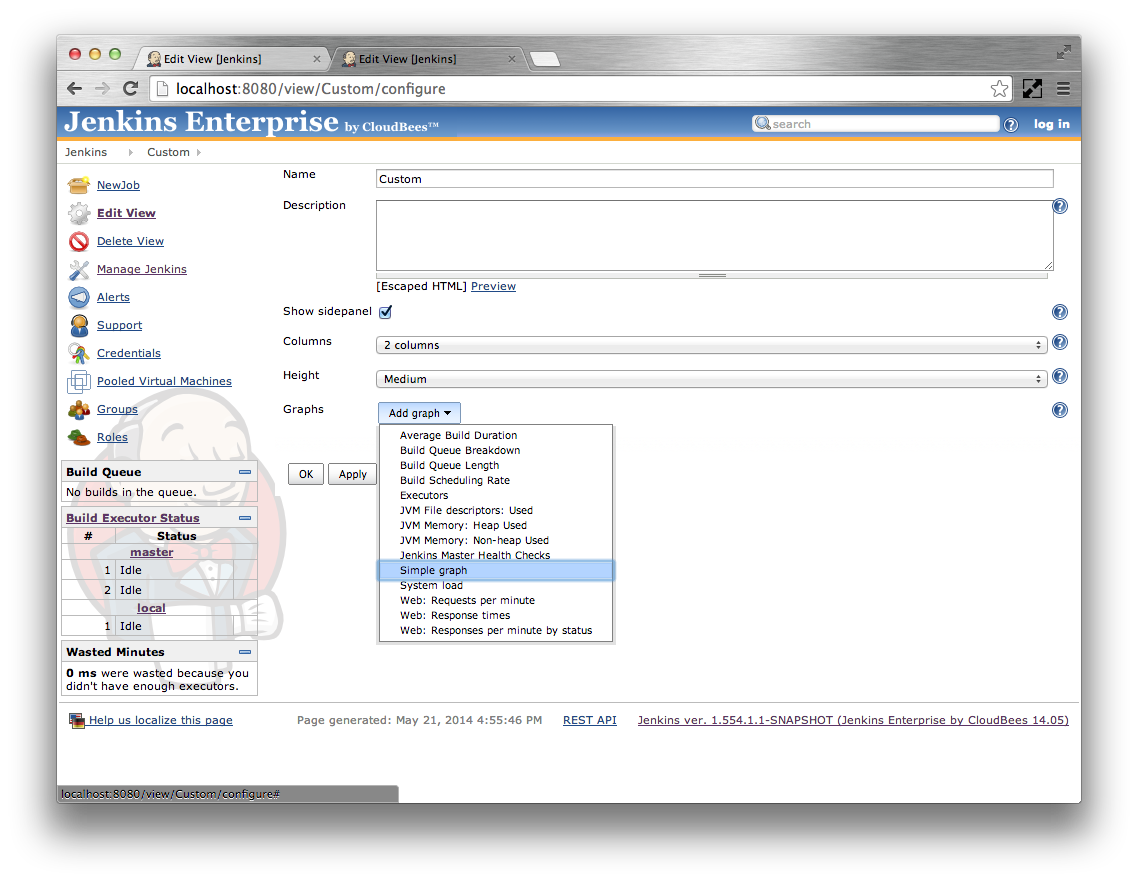
Task: Click the Manage Jenkins tools icon
Action: (78, 269)
